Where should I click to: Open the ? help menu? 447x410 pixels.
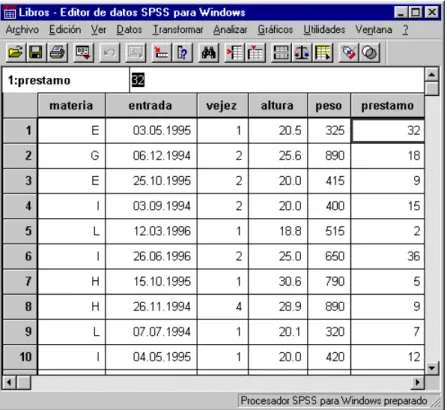coord(405,30)
